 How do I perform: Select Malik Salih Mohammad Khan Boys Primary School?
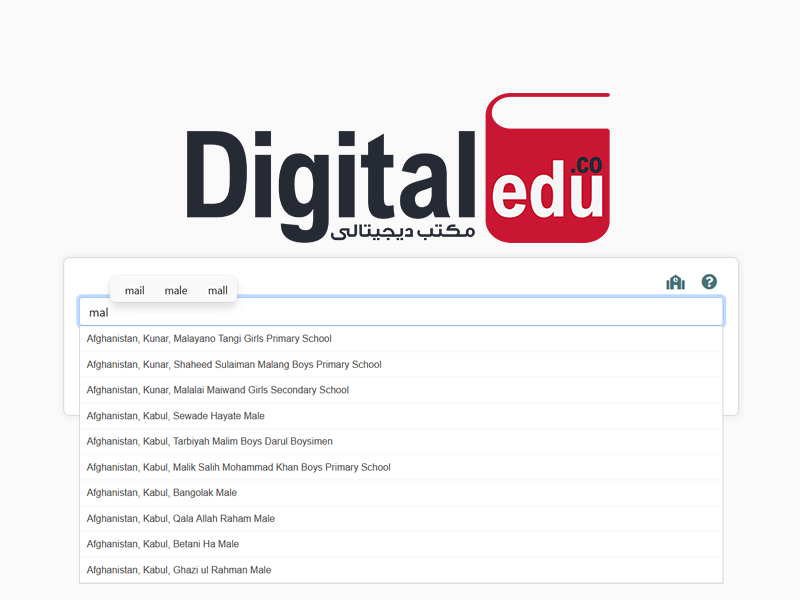401,467
